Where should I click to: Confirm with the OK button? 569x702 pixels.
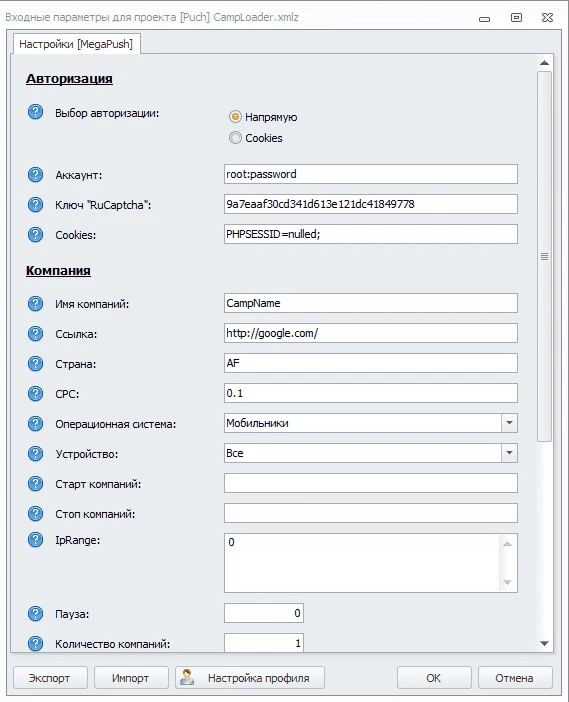click(434, 678)
